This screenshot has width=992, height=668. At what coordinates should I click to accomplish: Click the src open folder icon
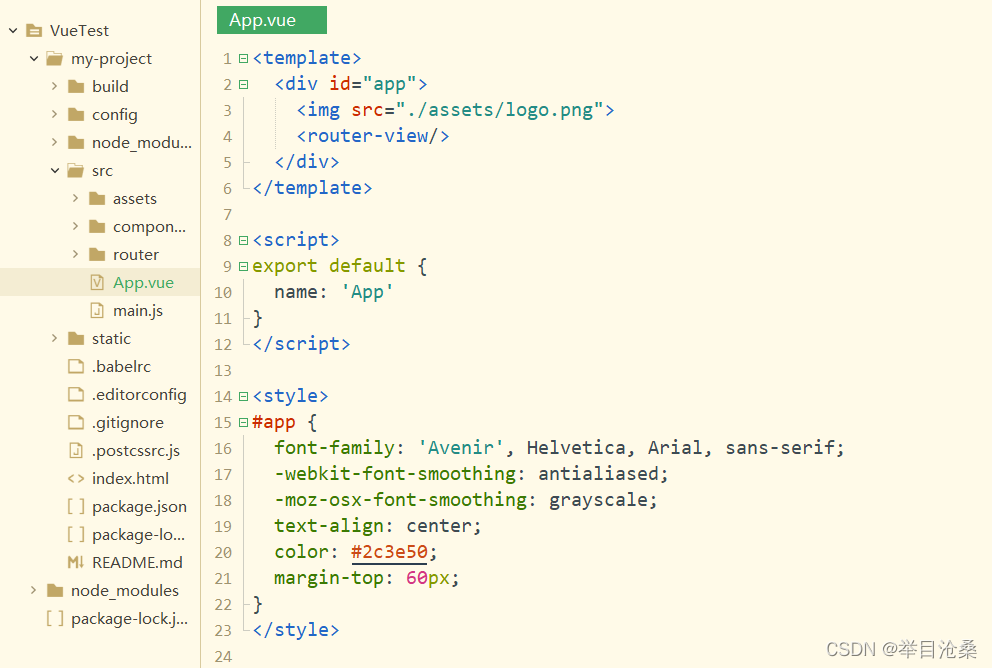tap(76, 171)
